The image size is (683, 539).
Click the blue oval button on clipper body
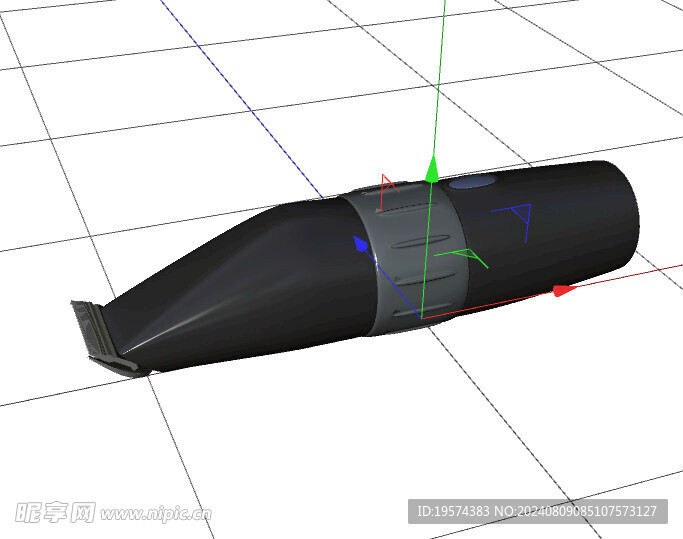coord(472,182)
